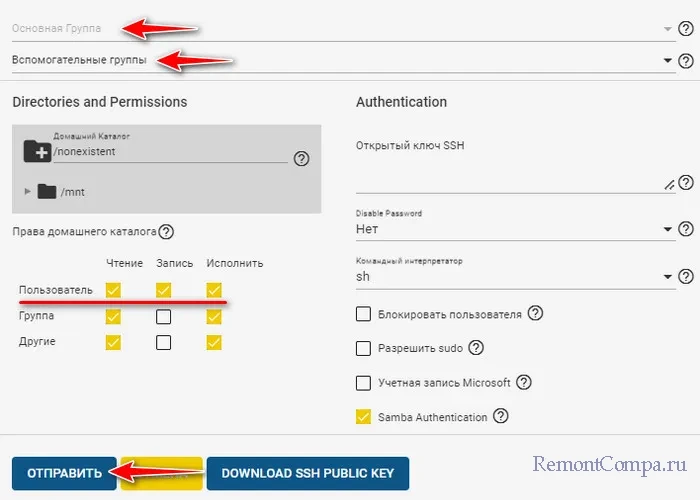Click the add home directory folder icon

point(37,151)
